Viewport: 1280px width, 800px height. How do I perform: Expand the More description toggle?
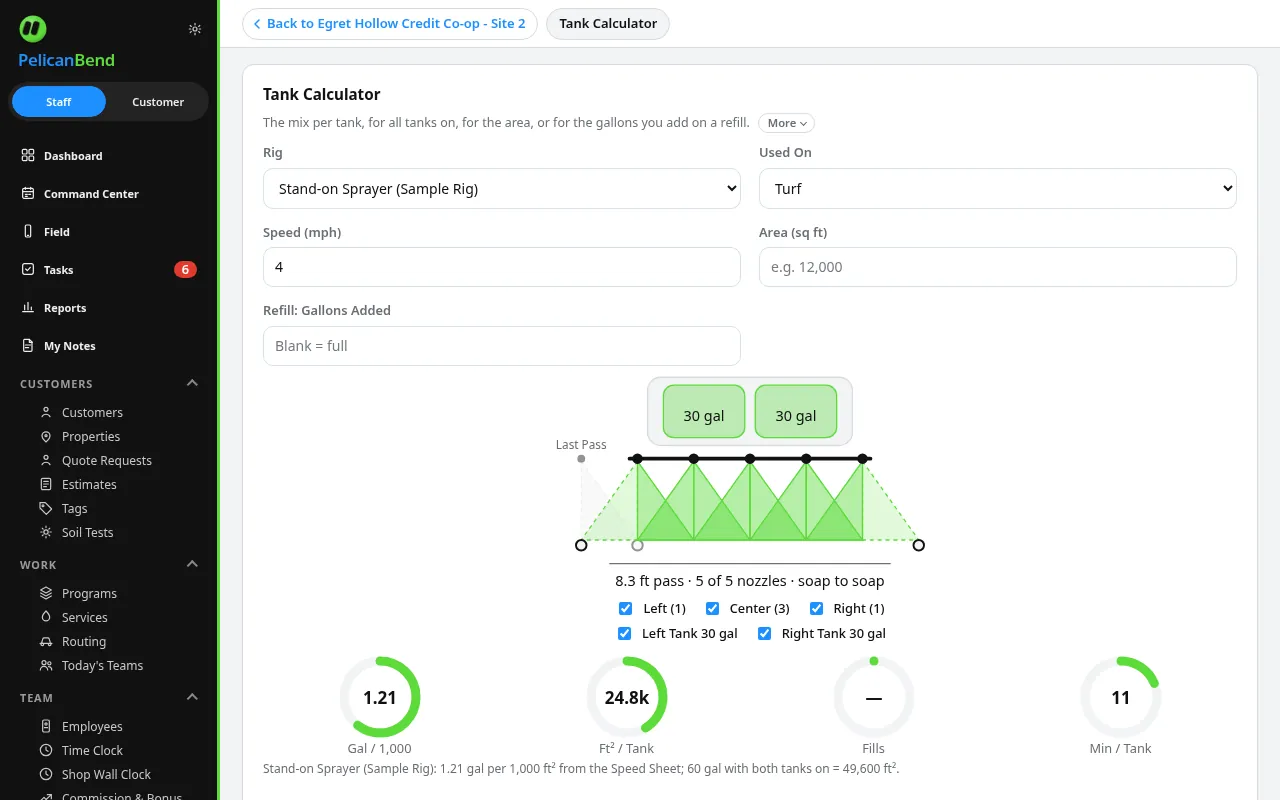pos(787,123)
